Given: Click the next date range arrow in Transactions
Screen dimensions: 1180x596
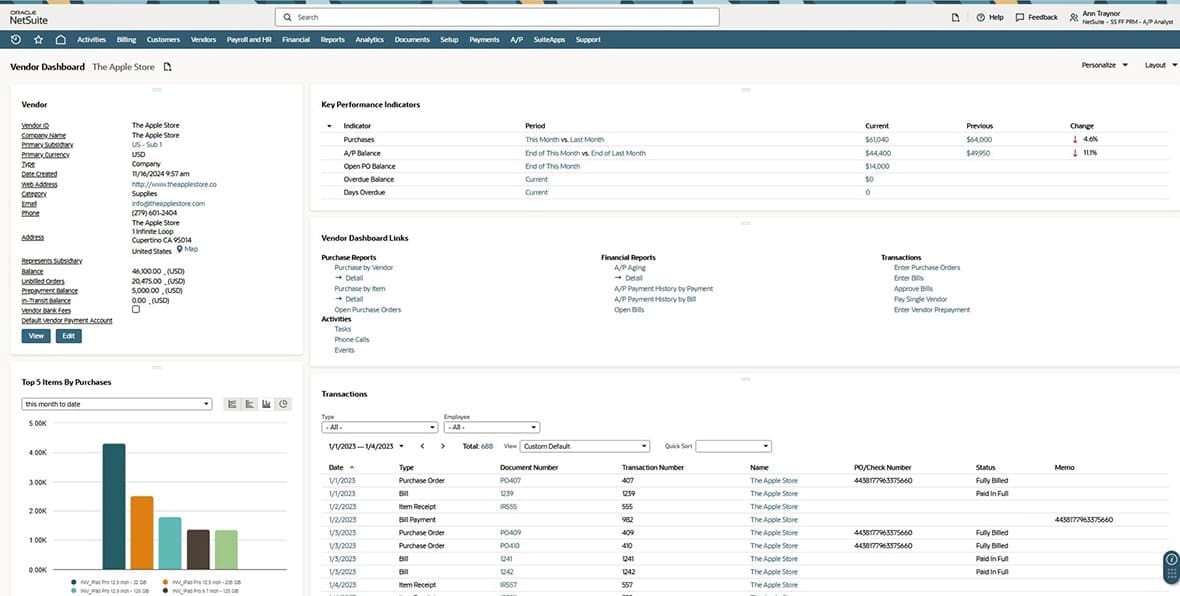Looking at the screenshot, I should [x=442, y=446].
